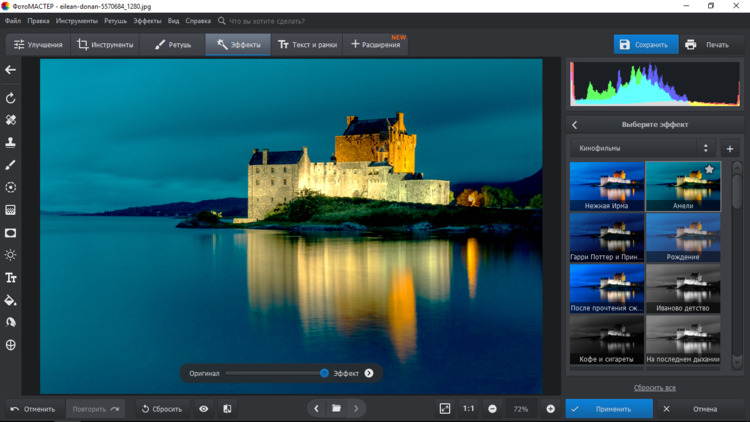750x422 pixels.
Task: Select the stamp tool
Action: point(11,143)
